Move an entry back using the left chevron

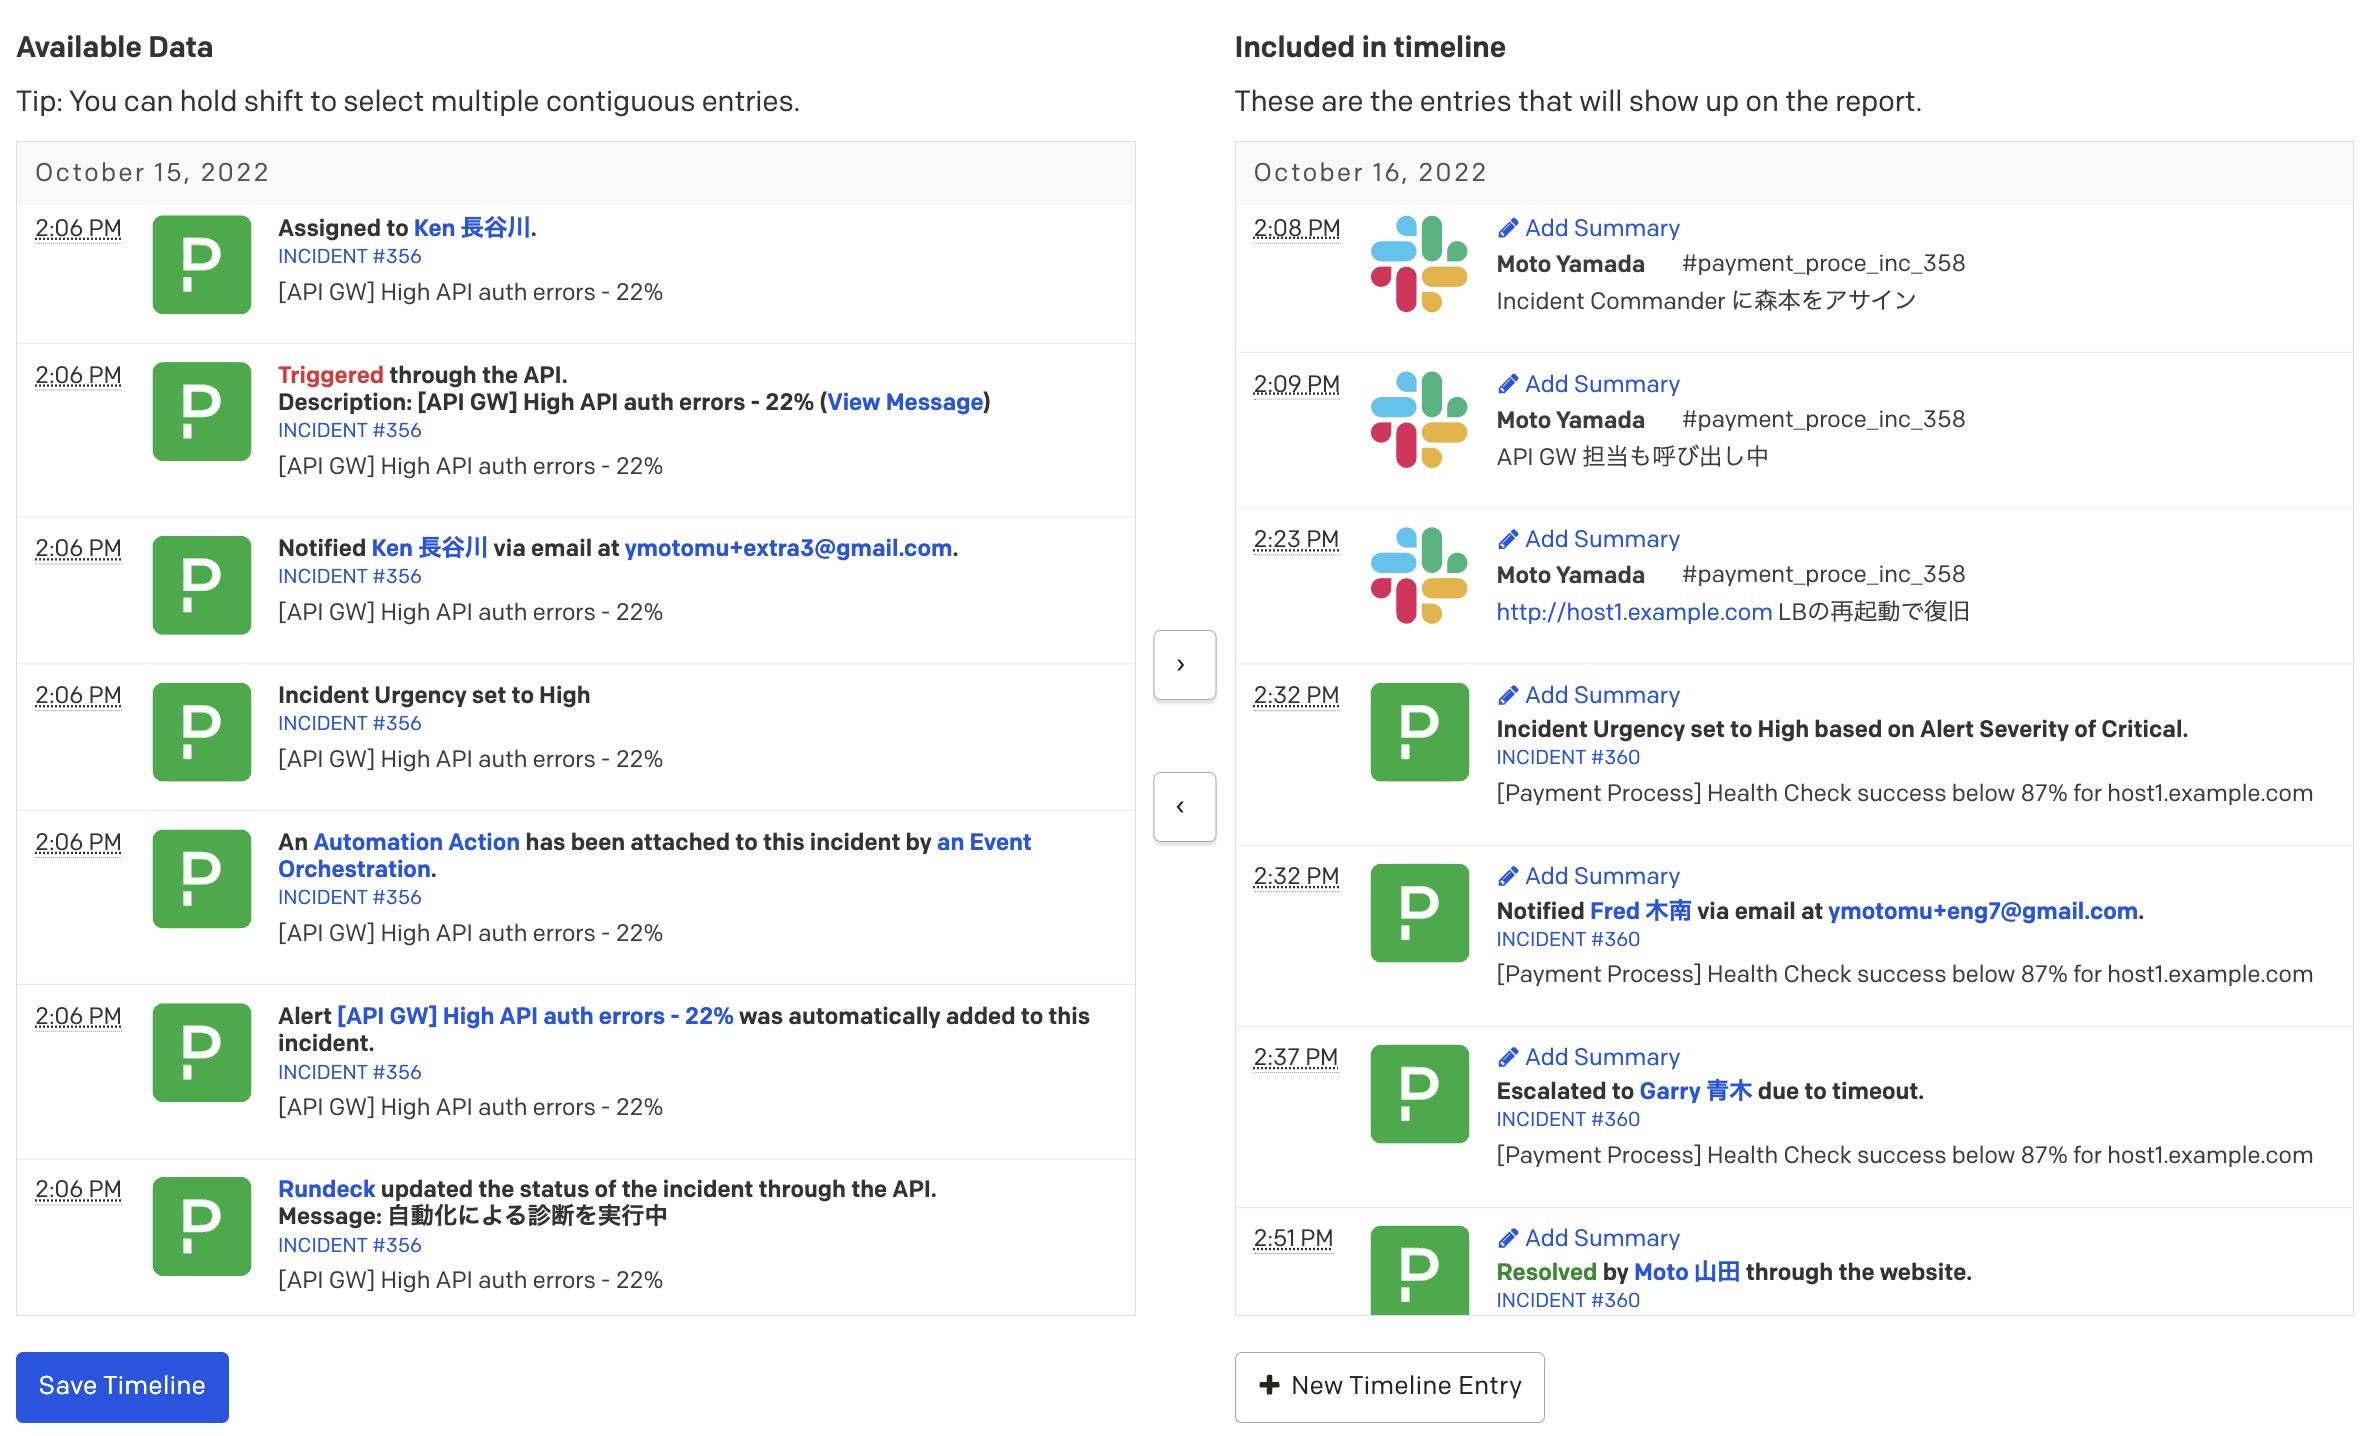pos(1184,806)
